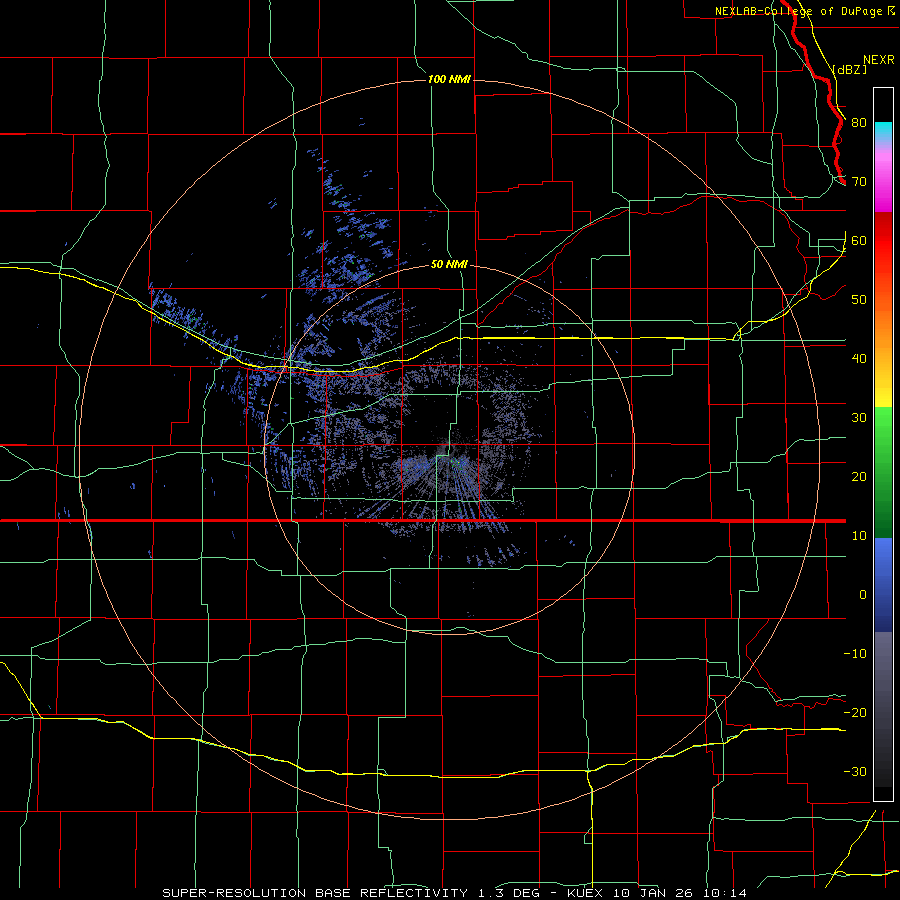Image resolution: width=900 pixels, height=900 pixels.
Task: Click the 50 NMI range ring label
Action: [449, 265]
